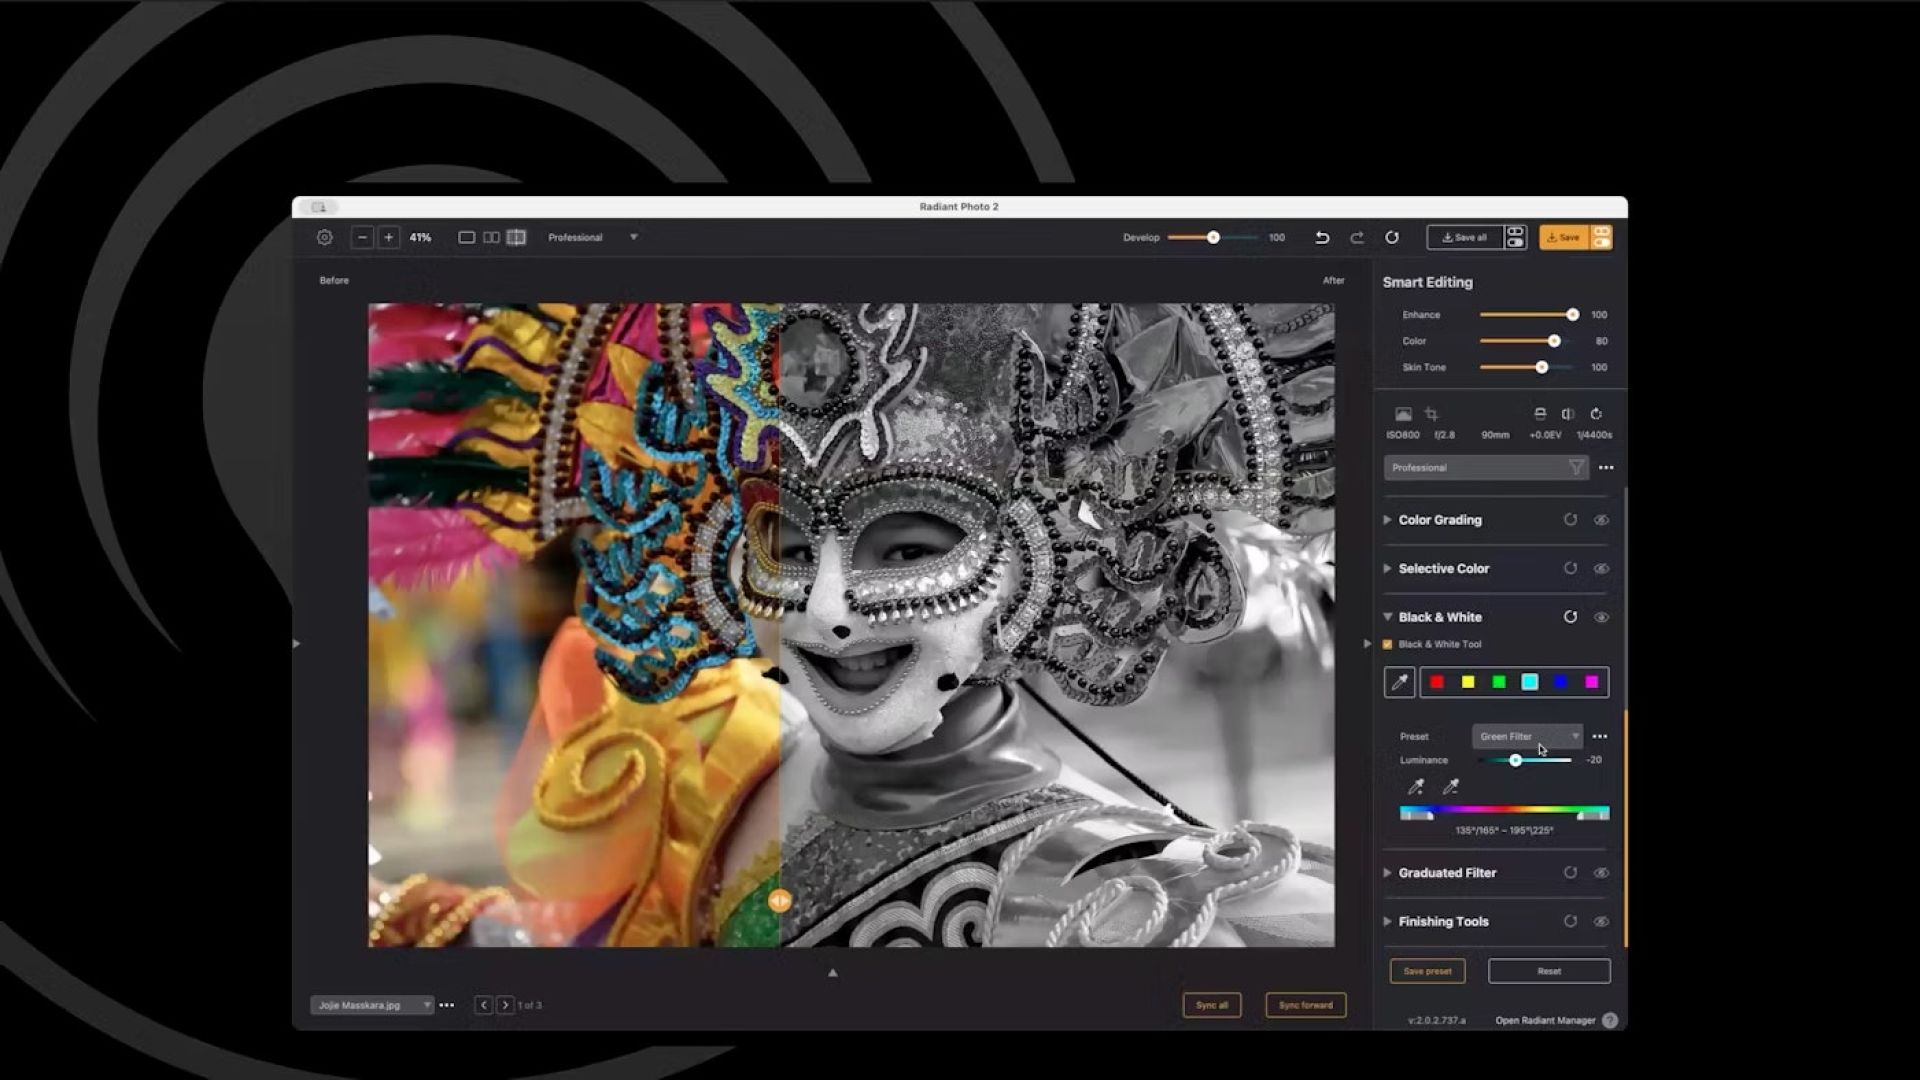Uncheck the Black & White Tool checkbox
The image size is (1920, 1080).
(x=1388, y=645)
